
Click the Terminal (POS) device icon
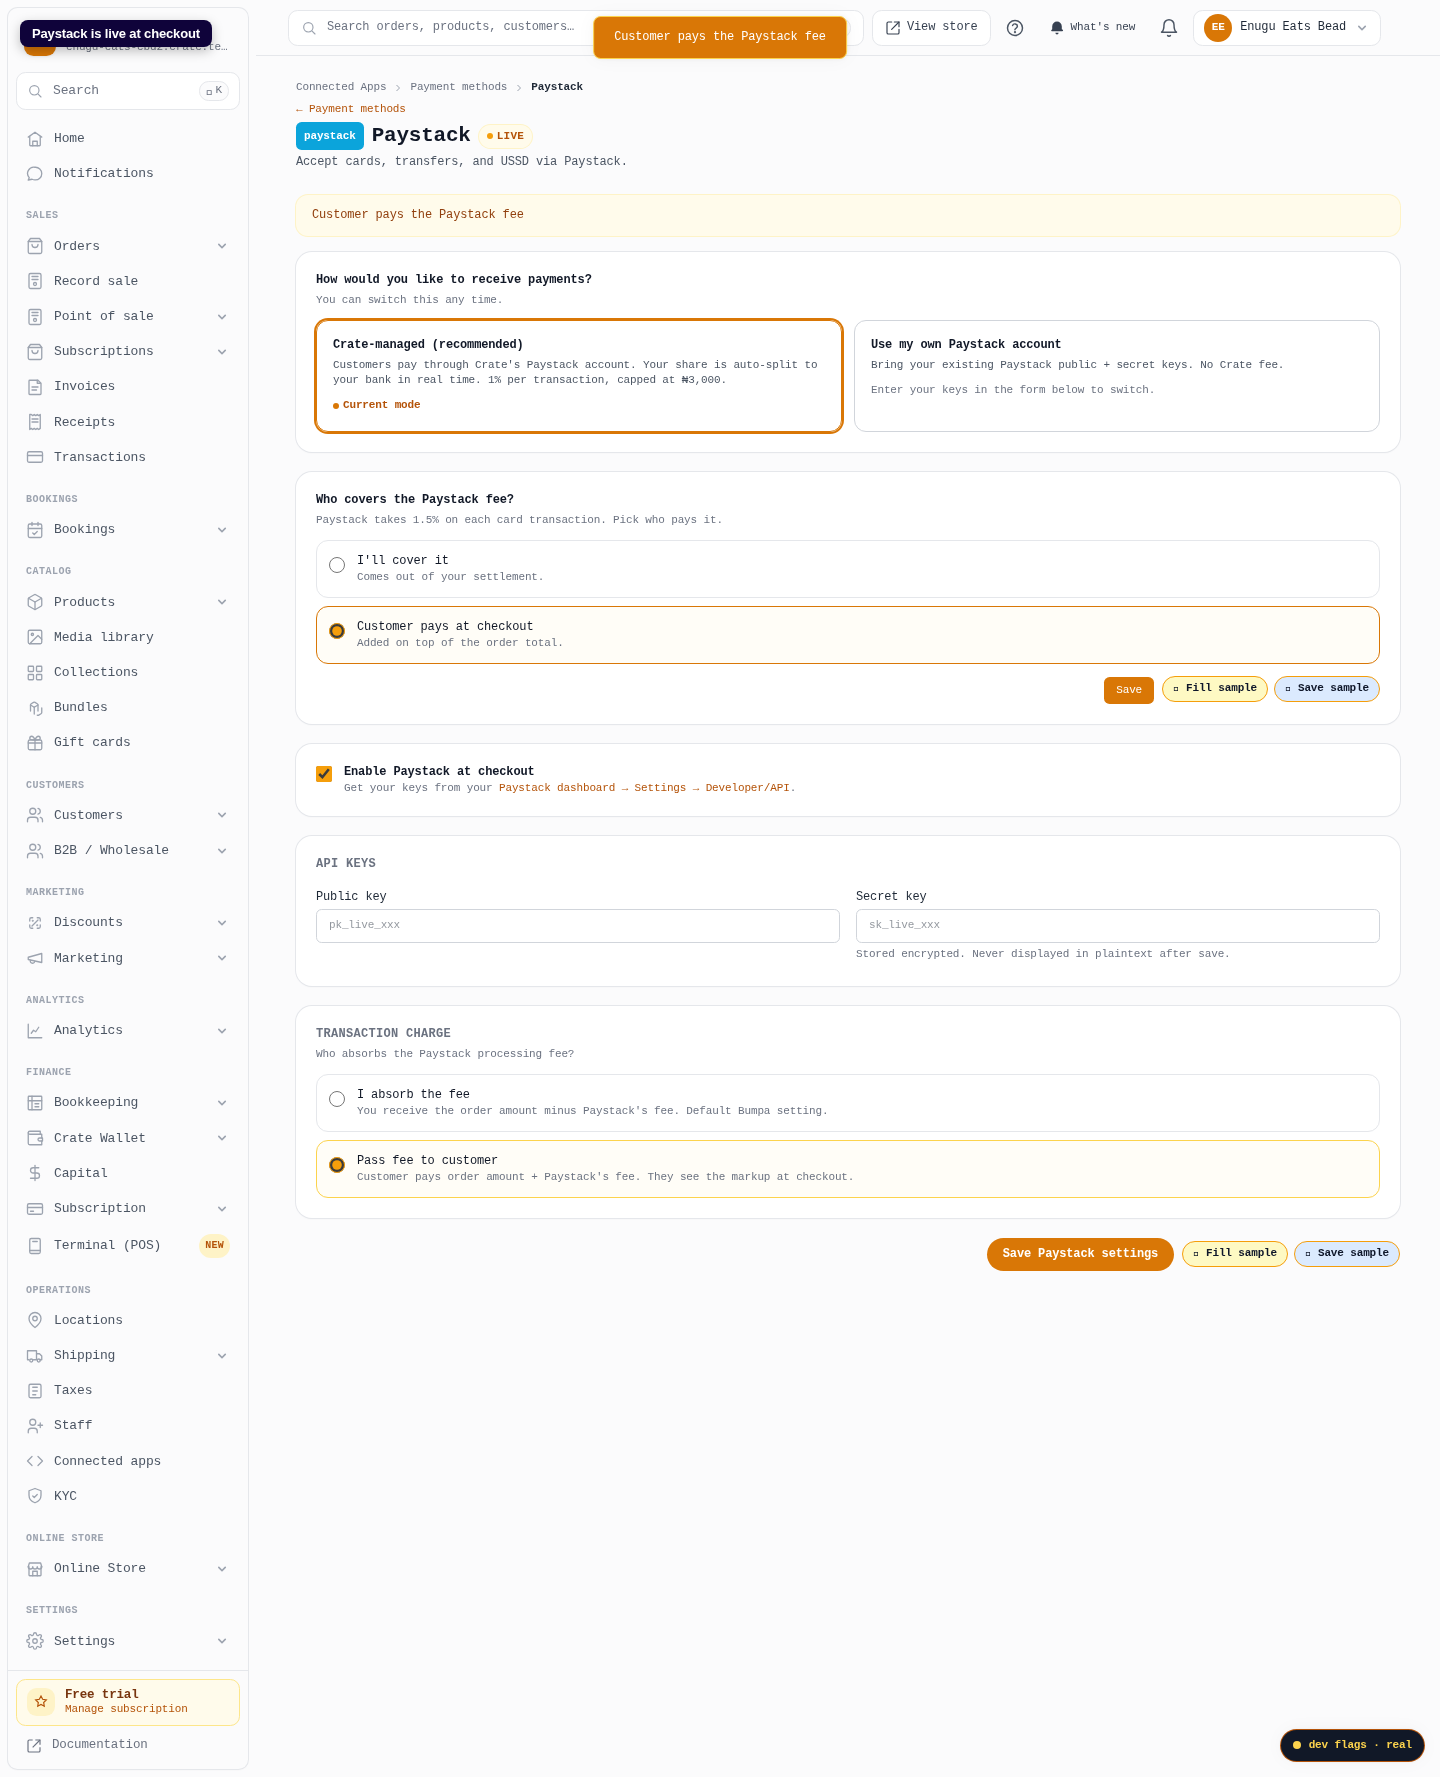click(x=35, y=1246)
